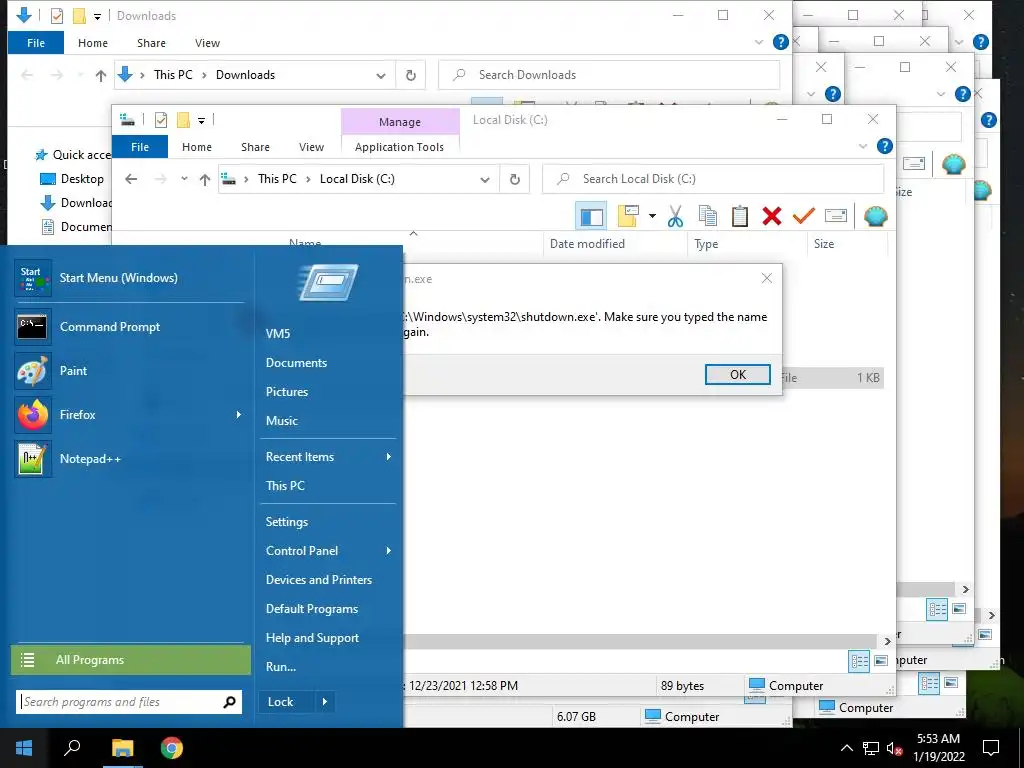Click the Search Local Disk (C:) field
Screen dimensions: 1024x768
[x=713, y=179]
